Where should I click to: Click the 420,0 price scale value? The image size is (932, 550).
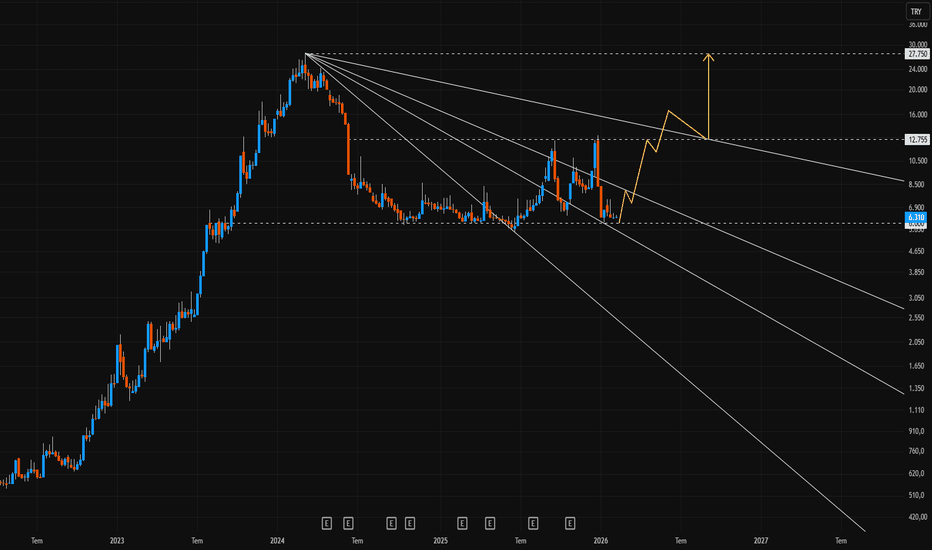918,517
